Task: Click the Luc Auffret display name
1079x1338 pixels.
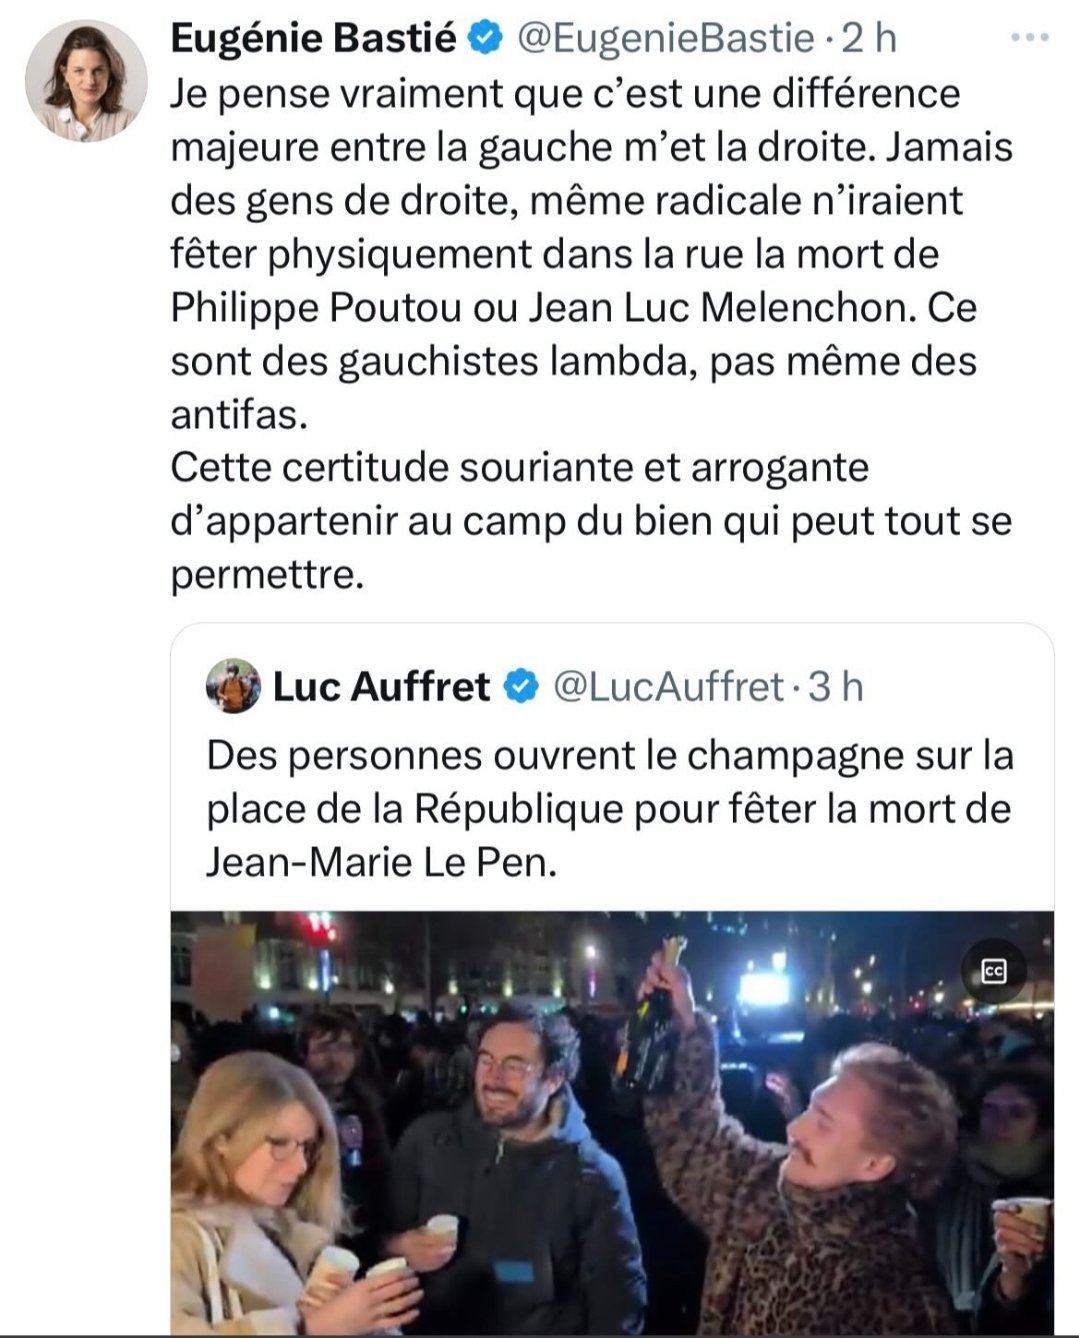Action: tap(381, 687)
